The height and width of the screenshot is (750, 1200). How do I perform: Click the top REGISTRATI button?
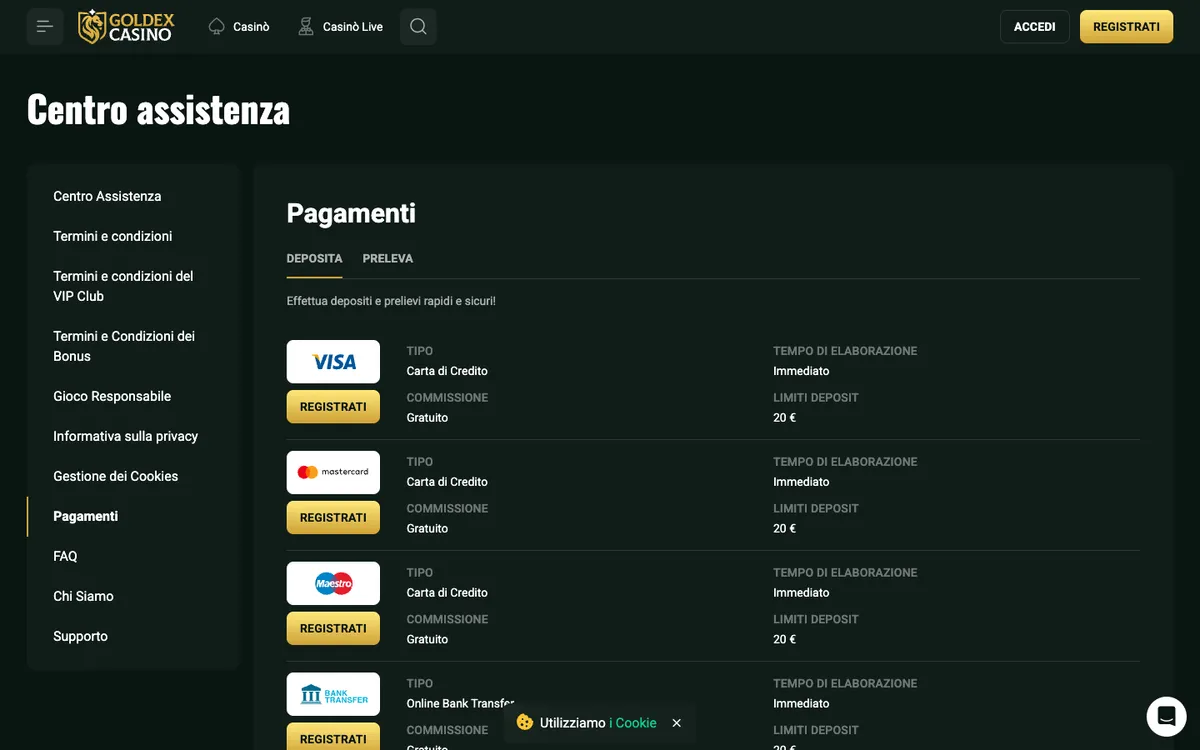click(1126, 27)
